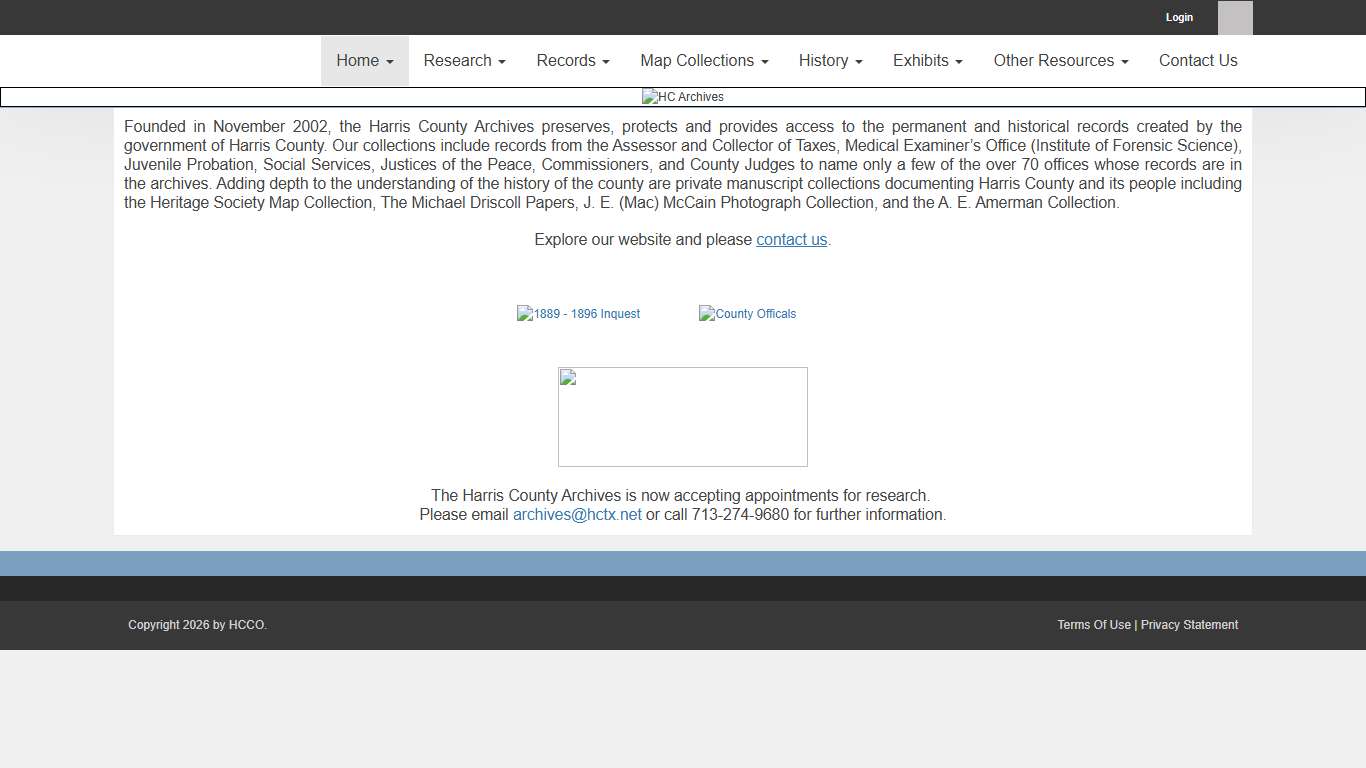The width and height of the screenshot is (1366, 768).
Task: Expand the Research menu
Action: pyautogui.click(x=464, y=61)
